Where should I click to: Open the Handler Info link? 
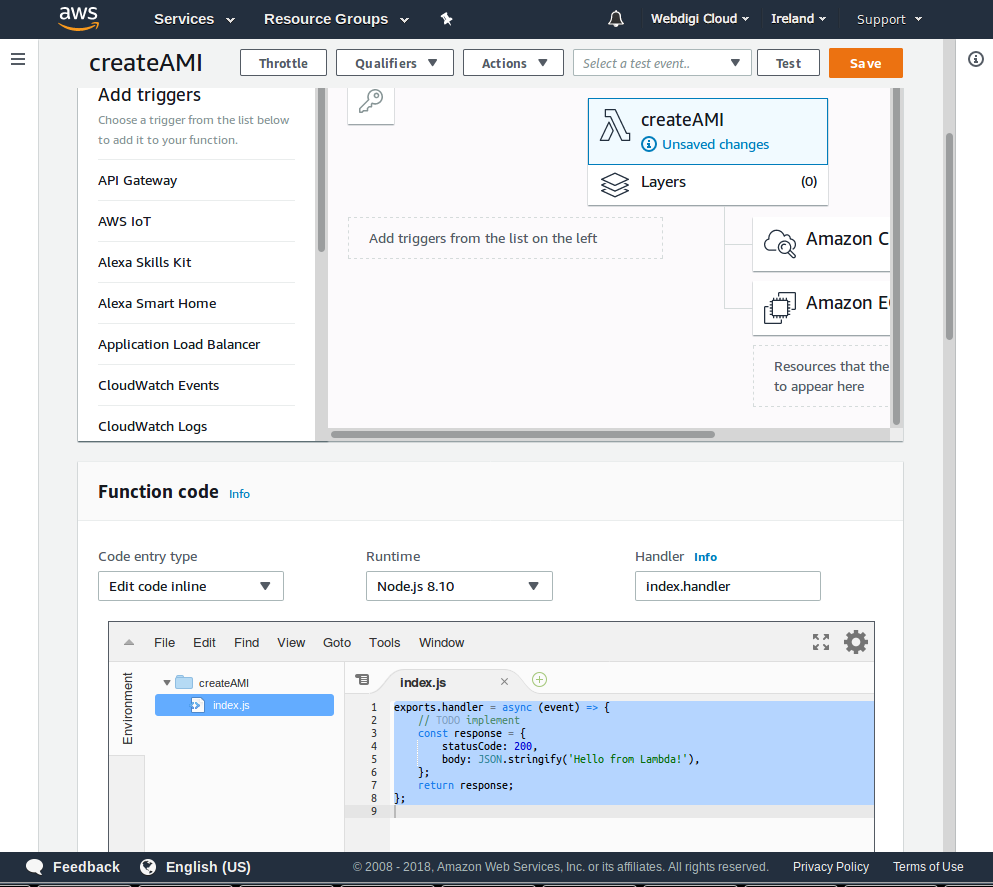705,557
